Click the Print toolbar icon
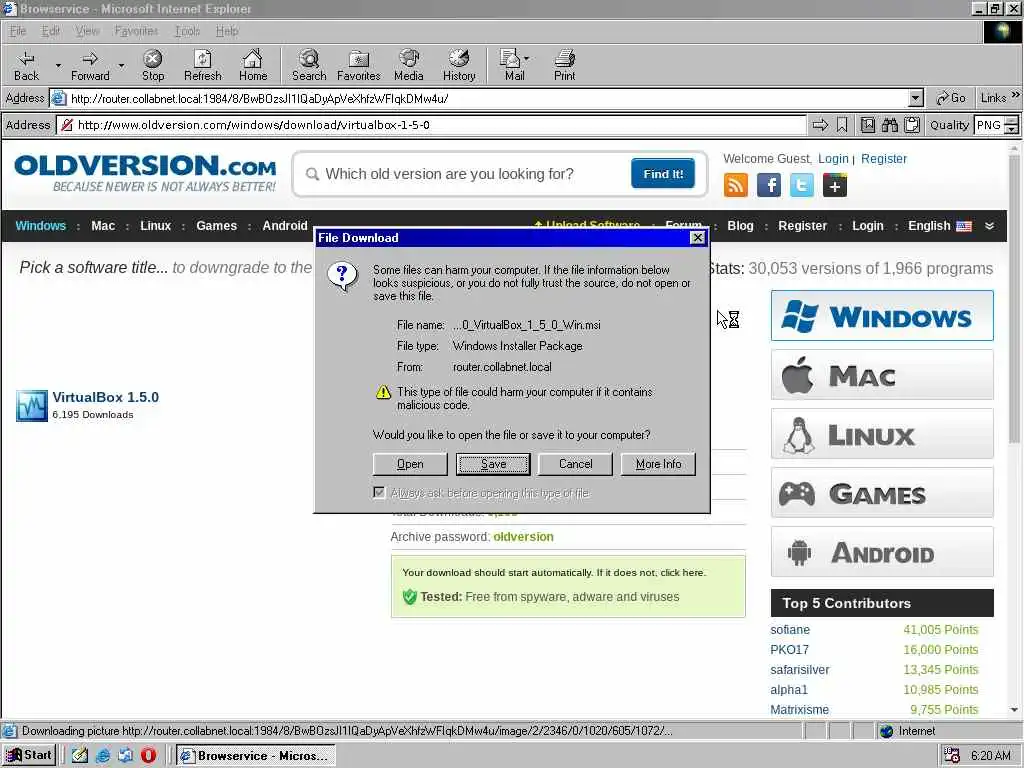This screenshot has height=768, width=1024. (x=565, y=65)
